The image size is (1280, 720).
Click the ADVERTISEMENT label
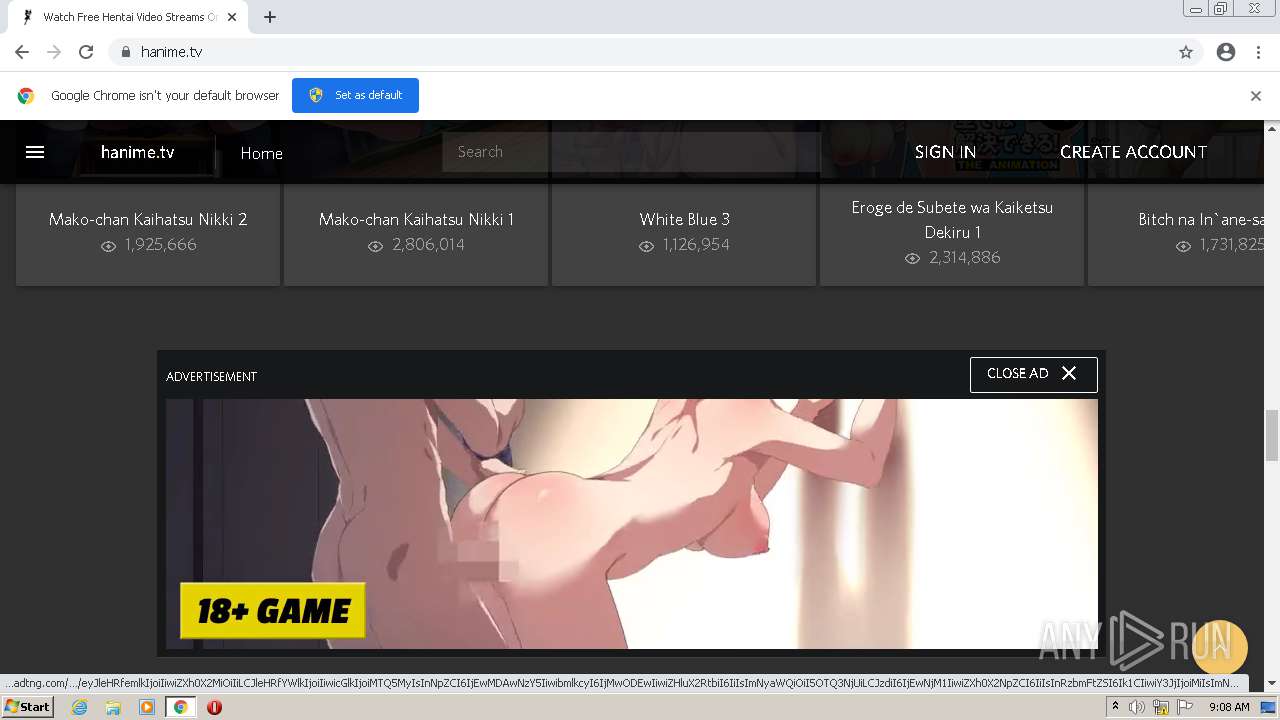click(211, 377)
